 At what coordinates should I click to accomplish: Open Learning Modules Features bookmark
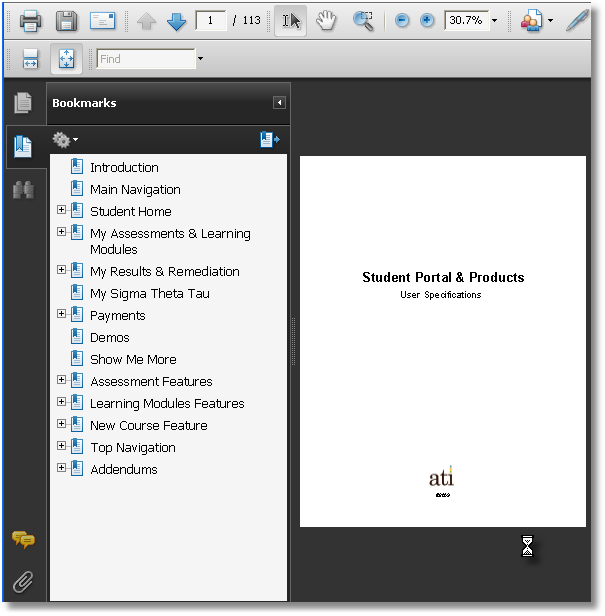(167, 404)
